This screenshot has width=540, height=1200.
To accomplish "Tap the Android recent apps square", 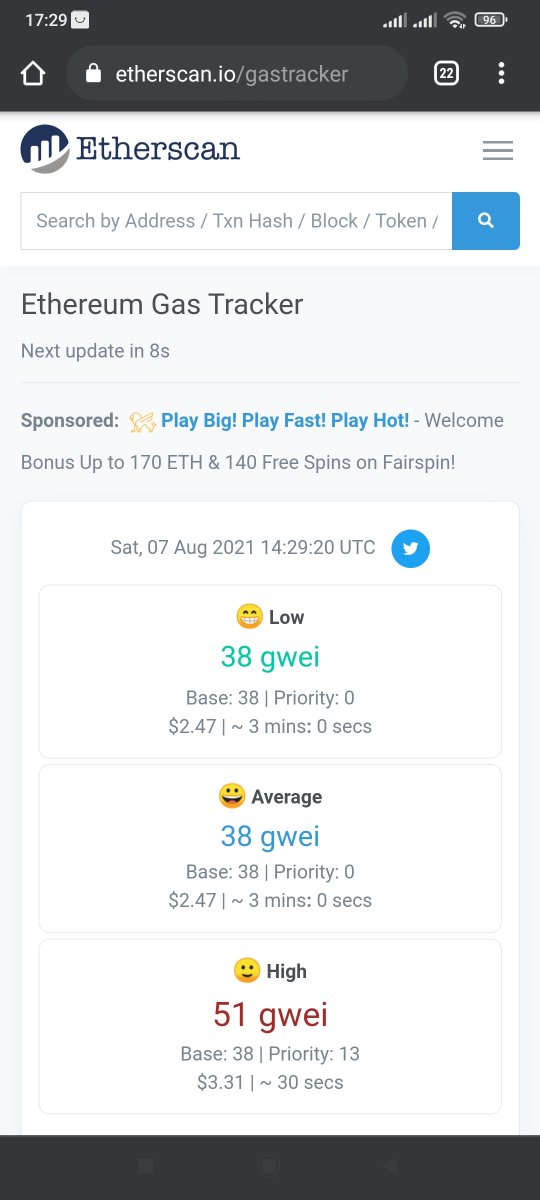I will point(146,1166).
